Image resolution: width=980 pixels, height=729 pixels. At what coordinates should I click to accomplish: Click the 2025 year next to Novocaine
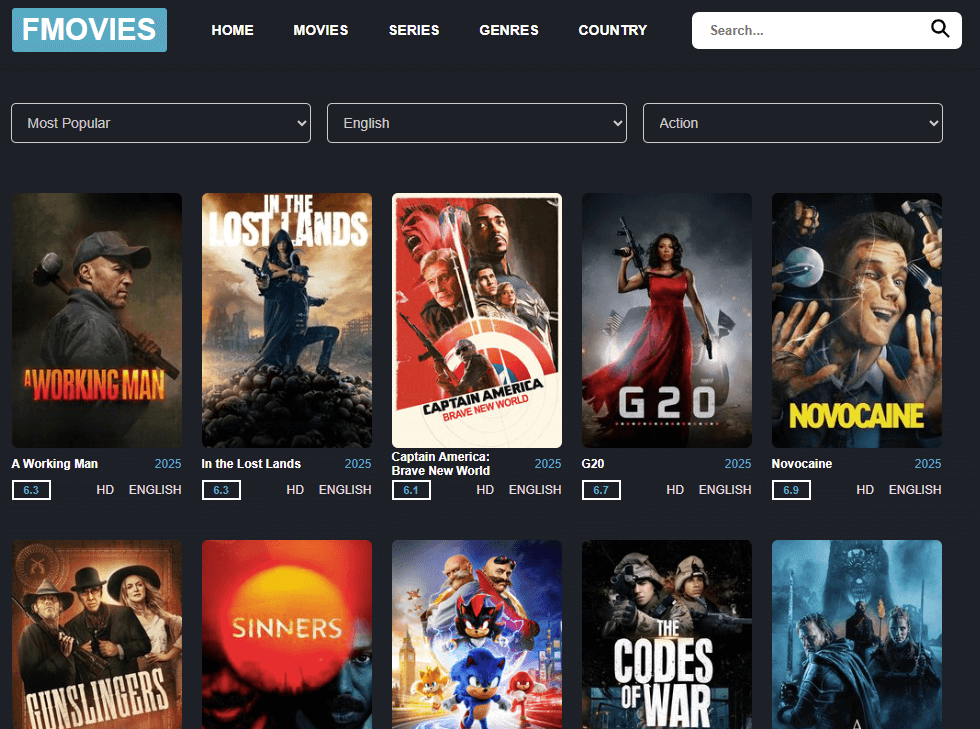click(x=928, y=464)
